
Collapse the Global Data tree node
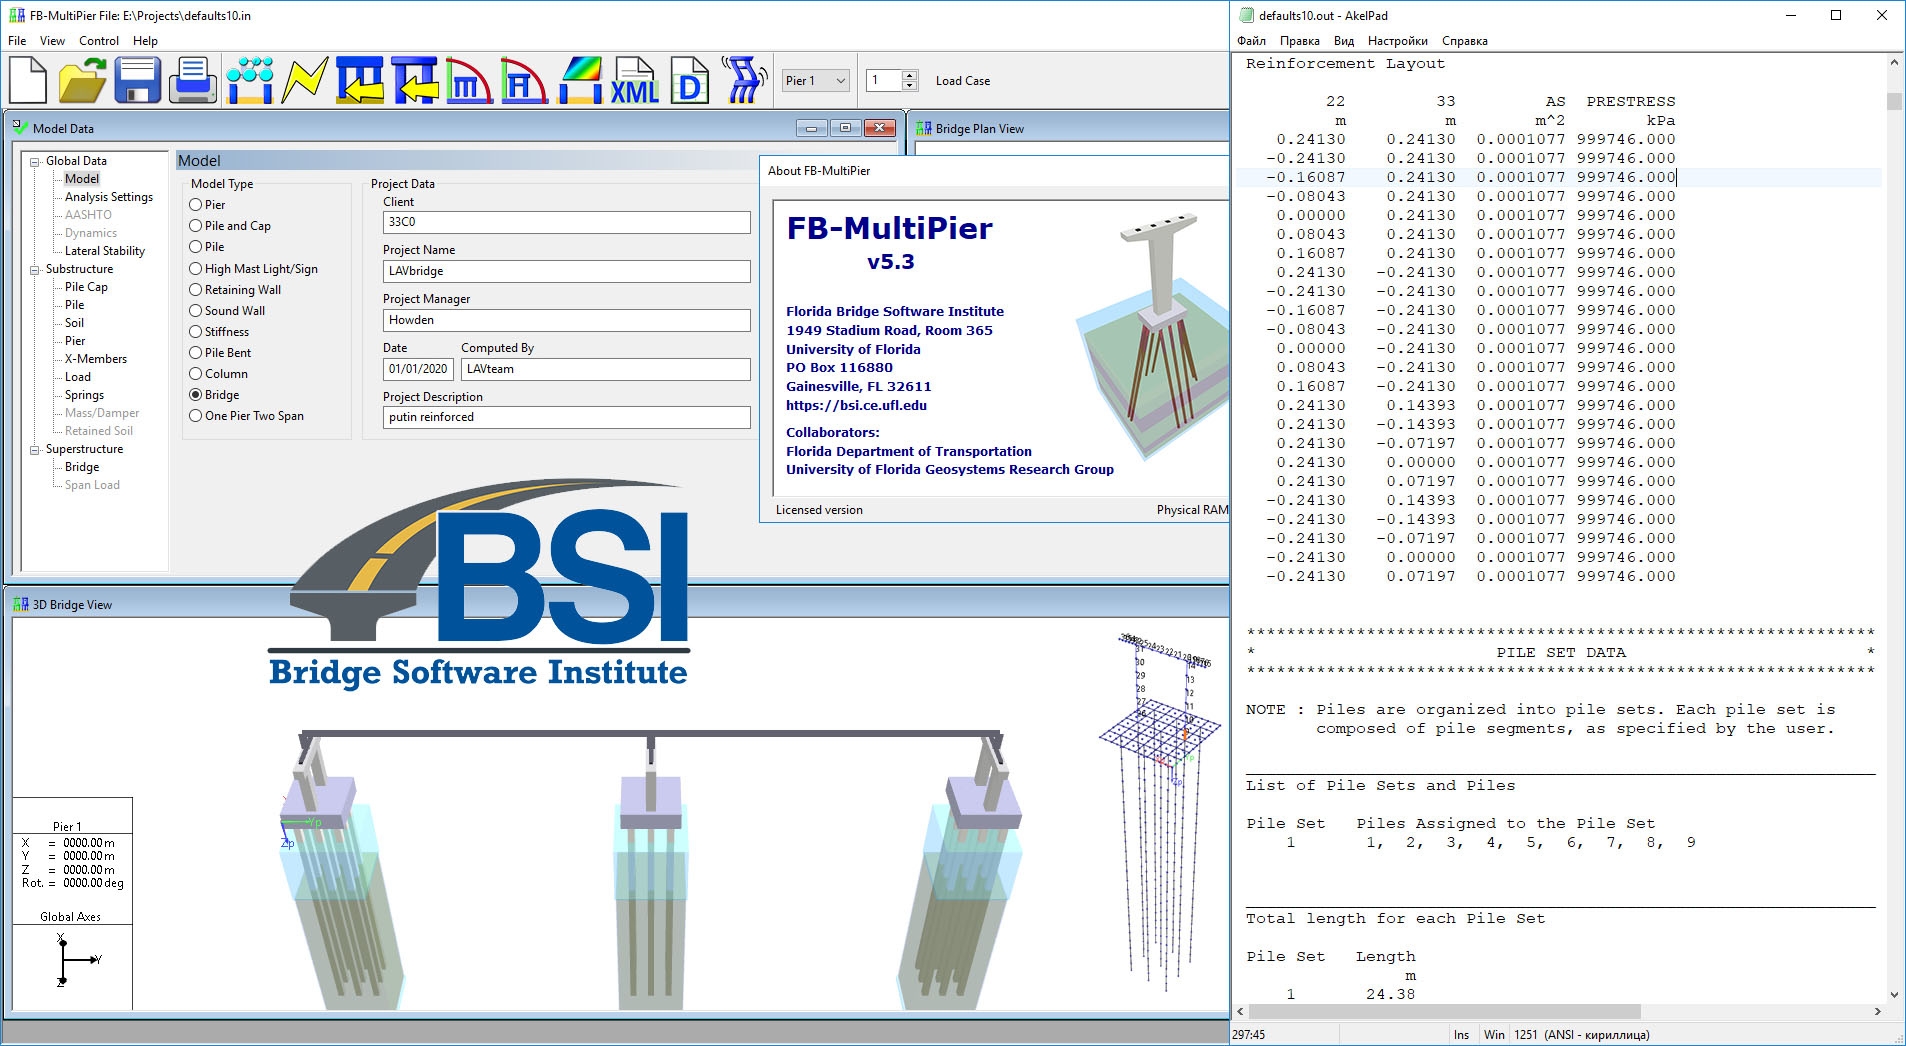35,161
